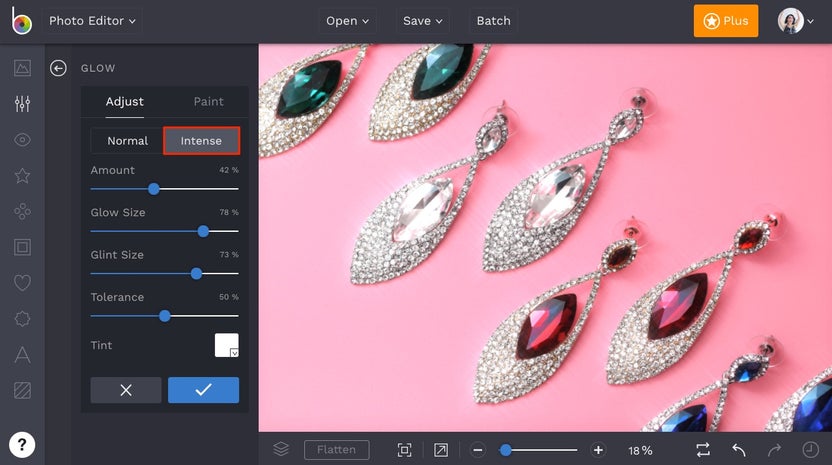Open the Overlays badge sidebar icon
Image resolution: width=832 pixels, height=465 pixels.
click(22, 318)
